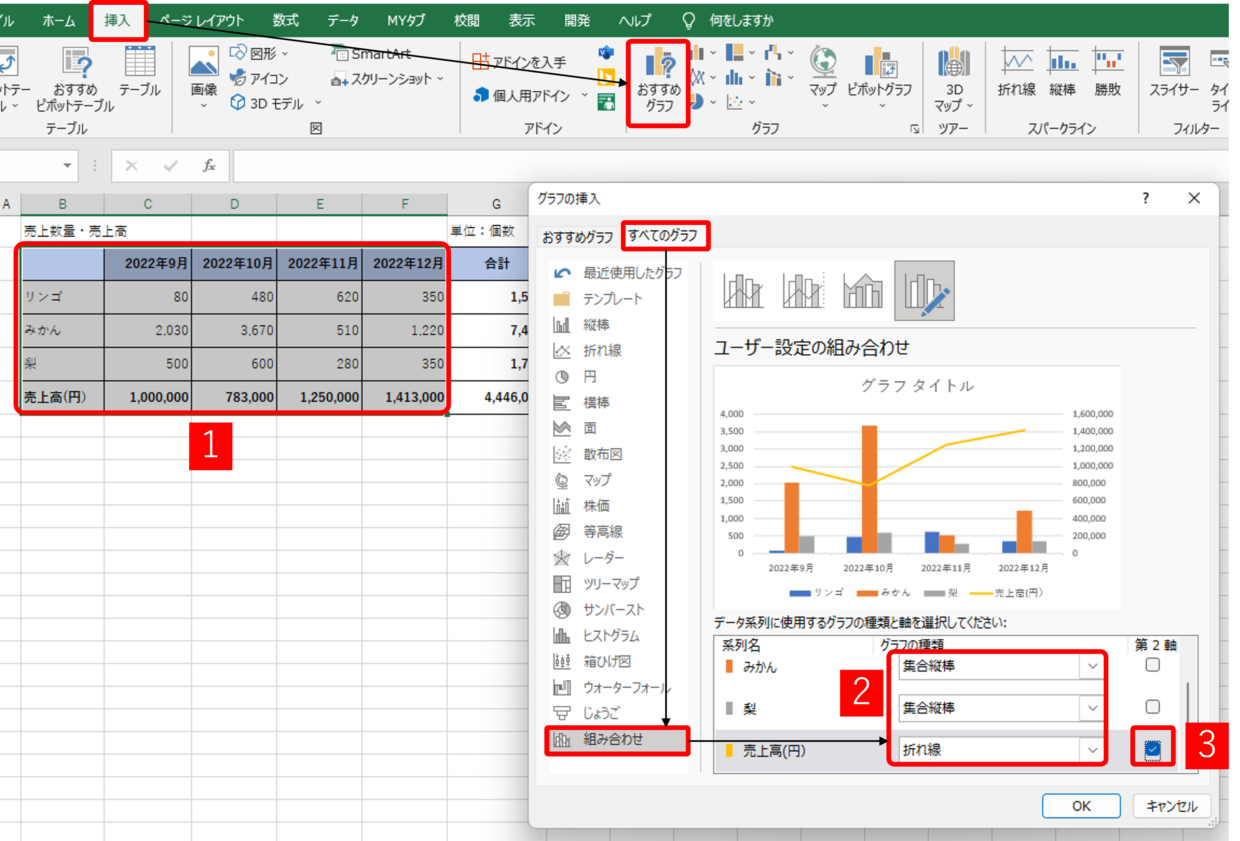
Task: Insert a 勝敗 sparkline
Action: pos(1108,72)
